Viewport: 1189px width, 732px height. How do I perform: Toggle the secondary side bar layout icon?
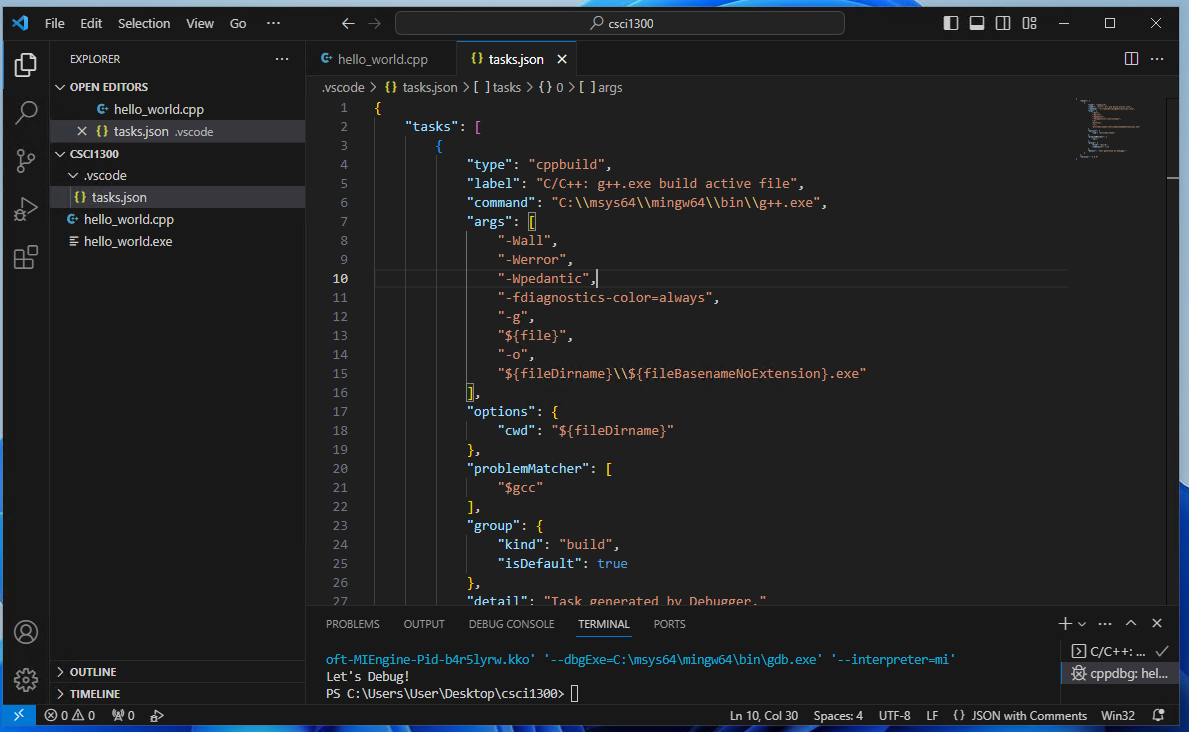(x=1002, y=24)
